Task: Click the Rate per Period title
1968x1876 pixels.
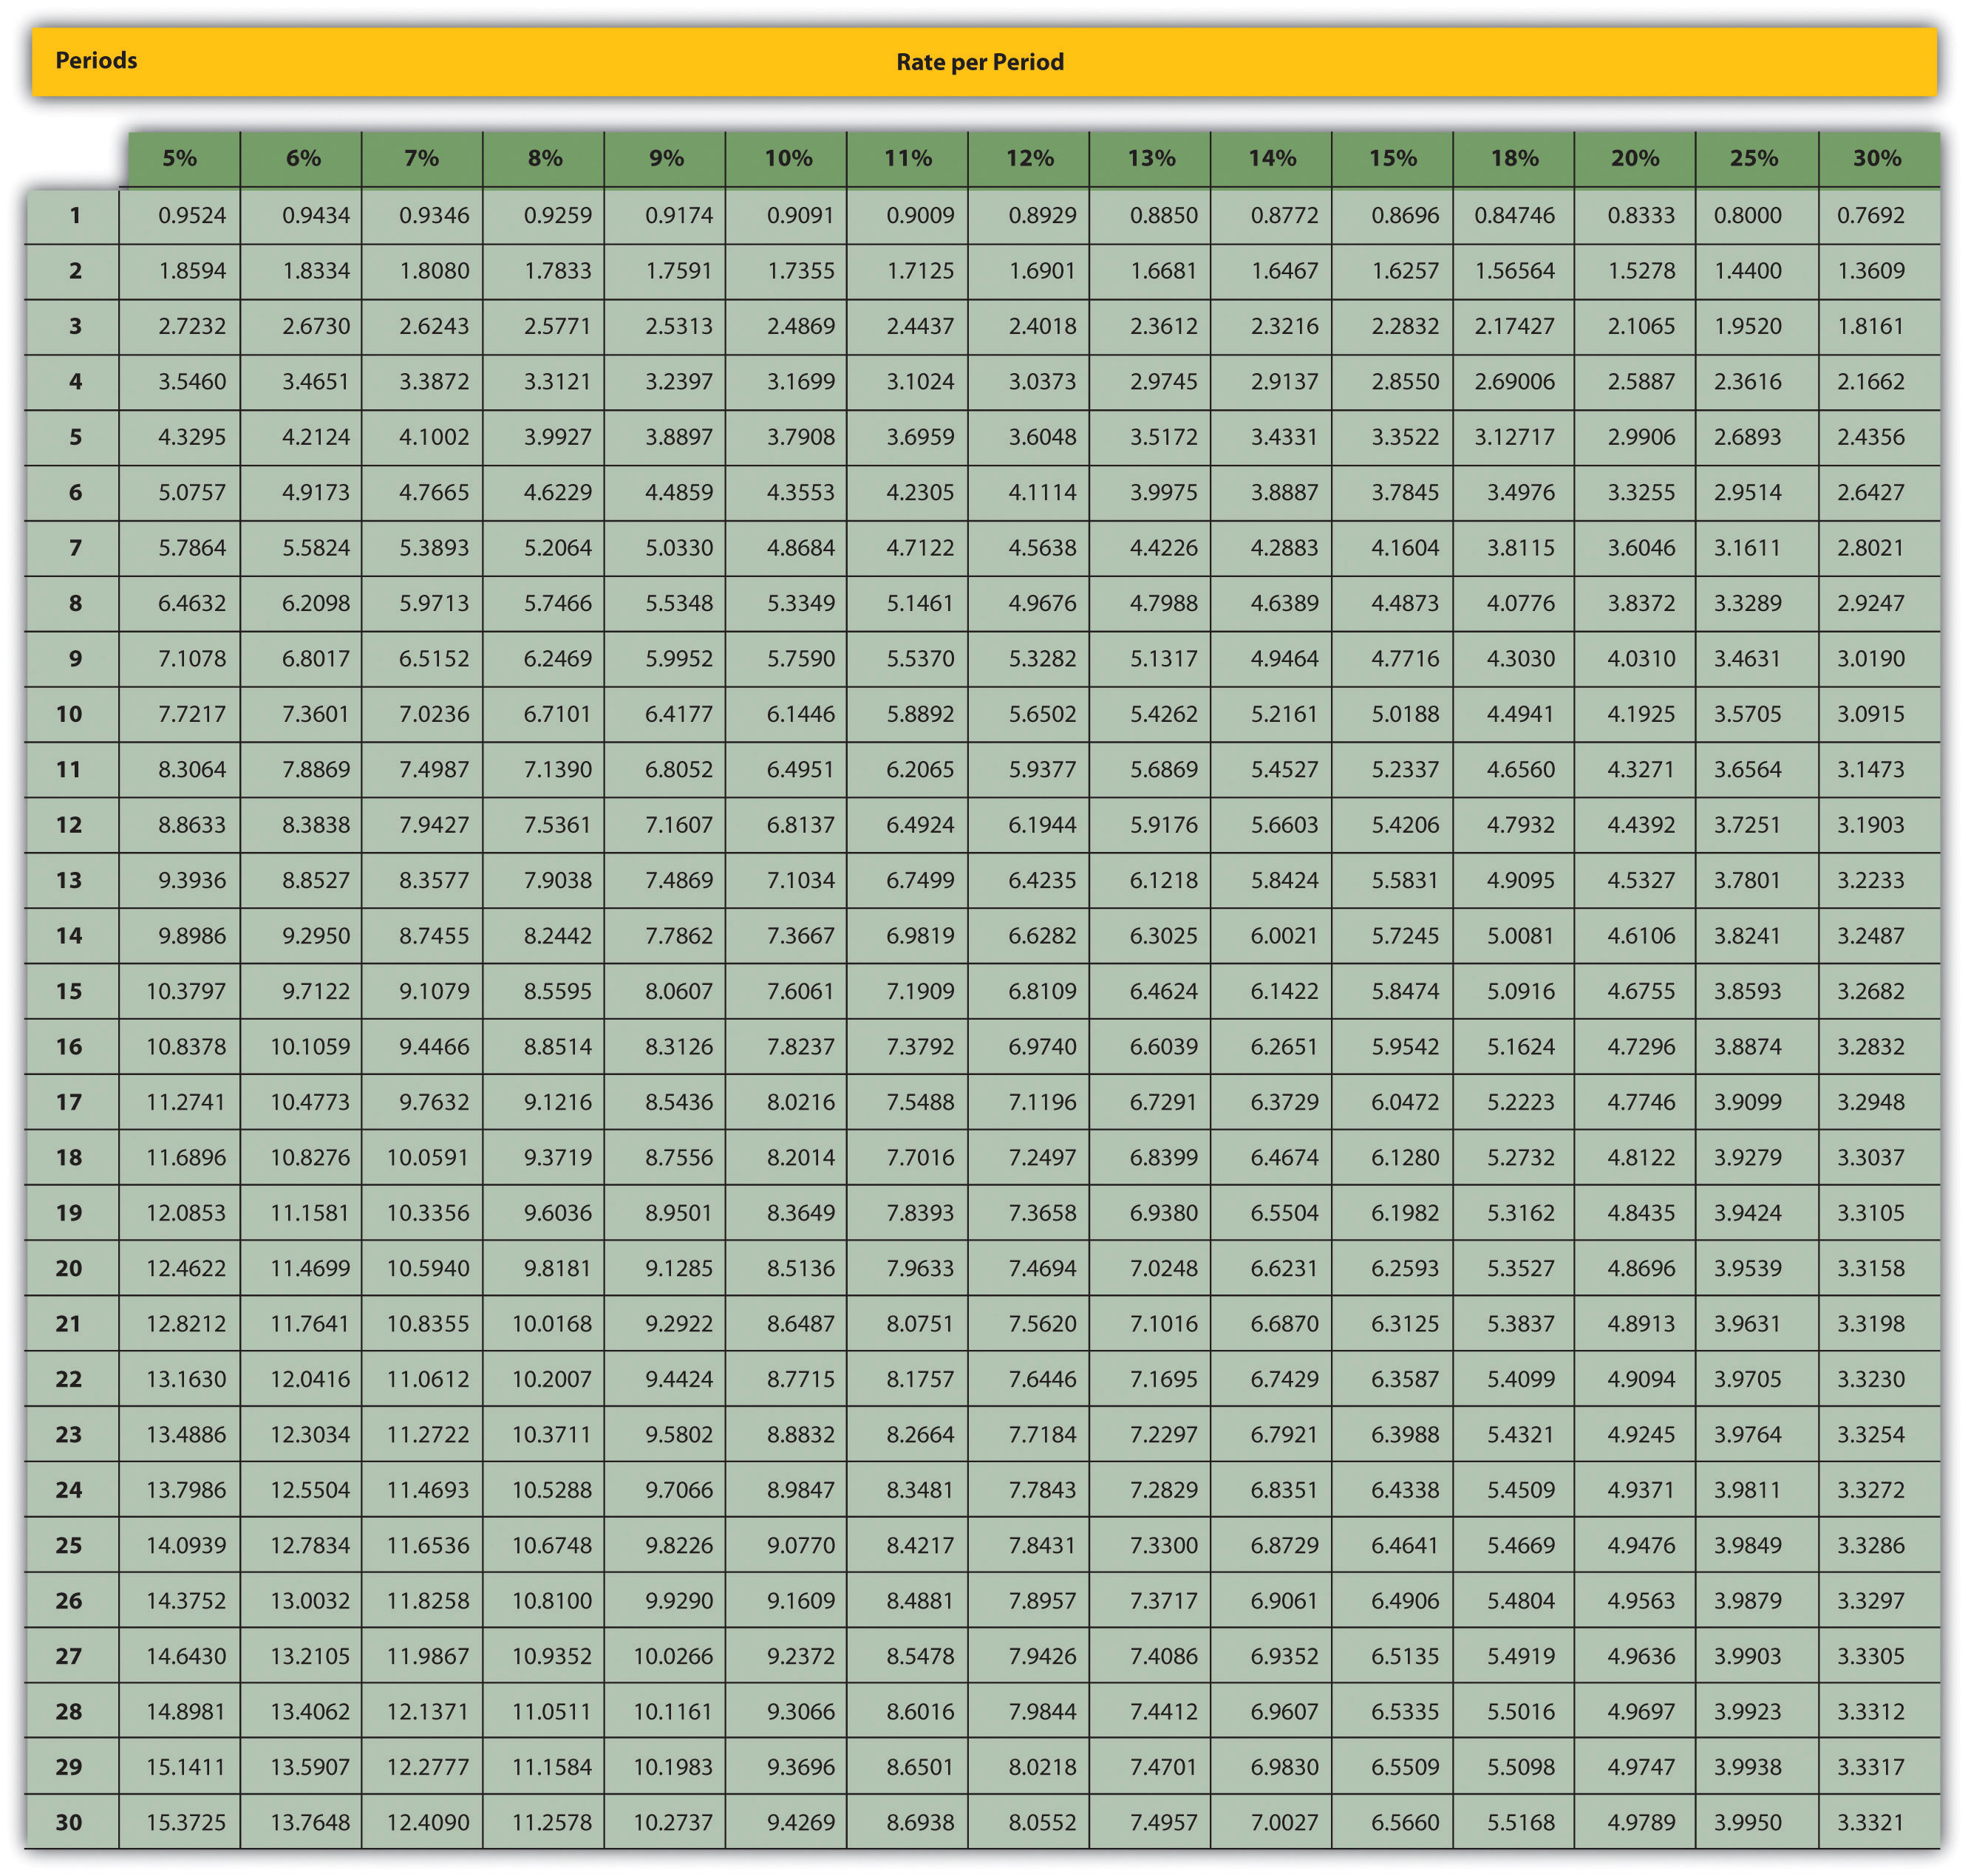Action: tap(979, 62)
